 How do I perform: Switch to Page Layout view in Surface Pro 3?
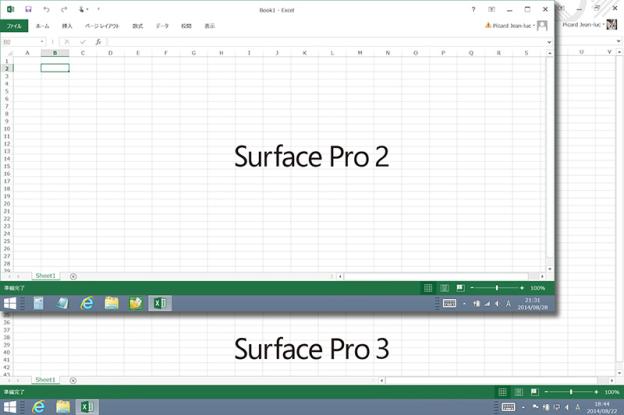519,392
